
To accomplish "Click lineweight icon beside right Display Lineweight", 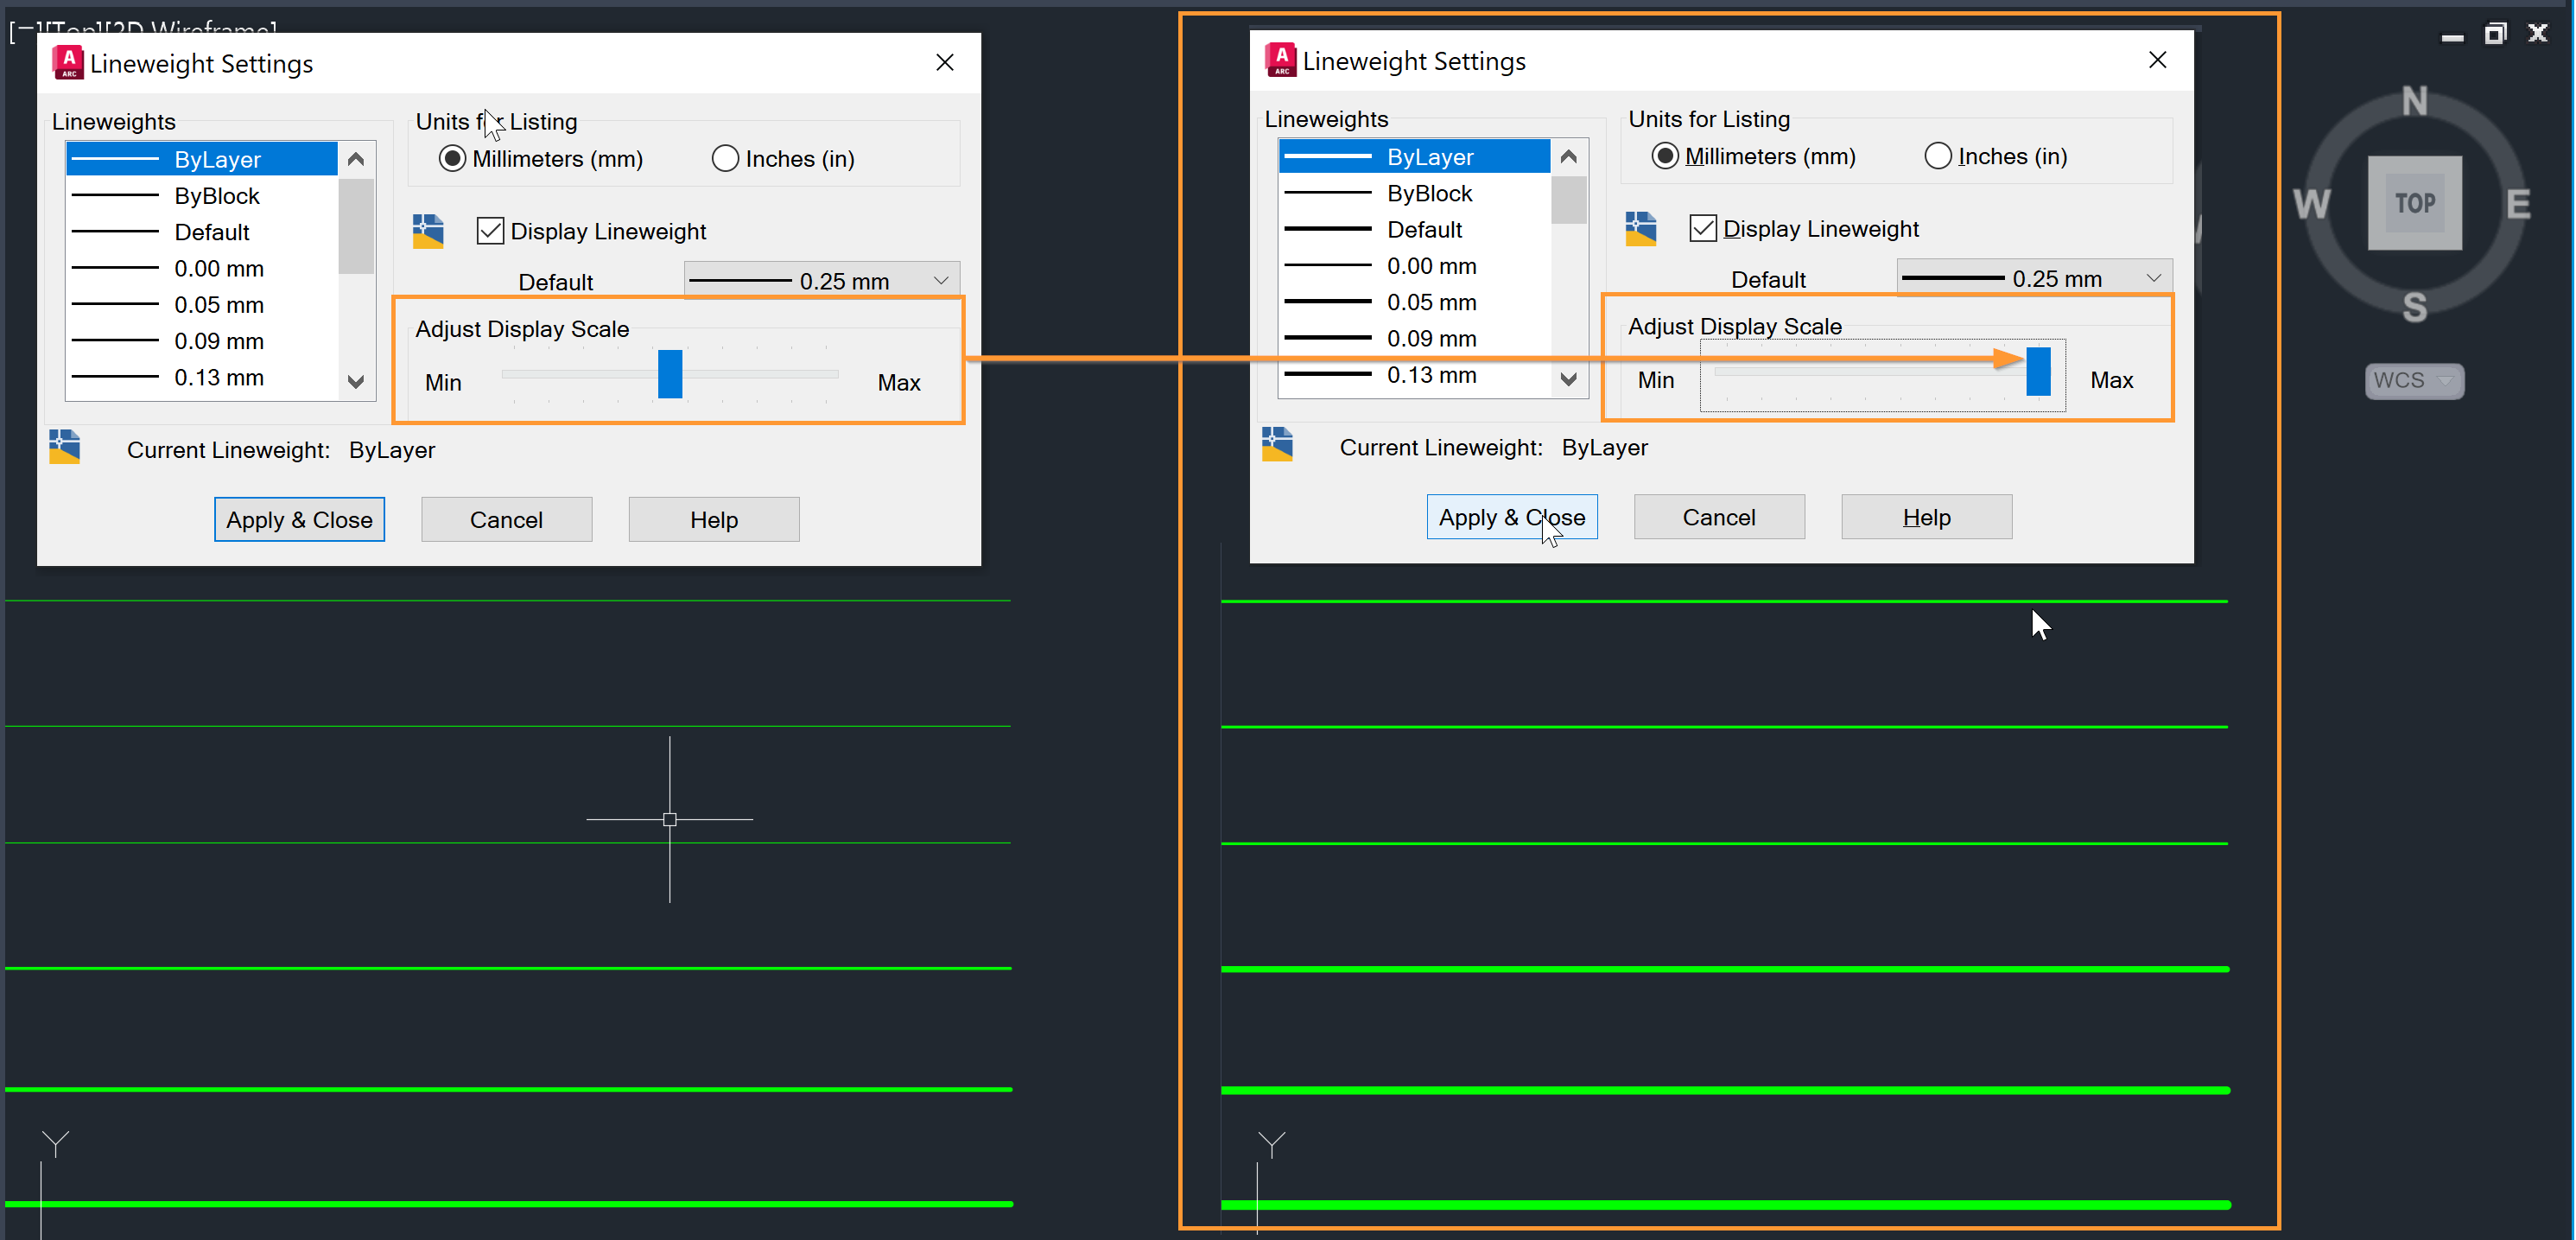I will (1640, 229).
